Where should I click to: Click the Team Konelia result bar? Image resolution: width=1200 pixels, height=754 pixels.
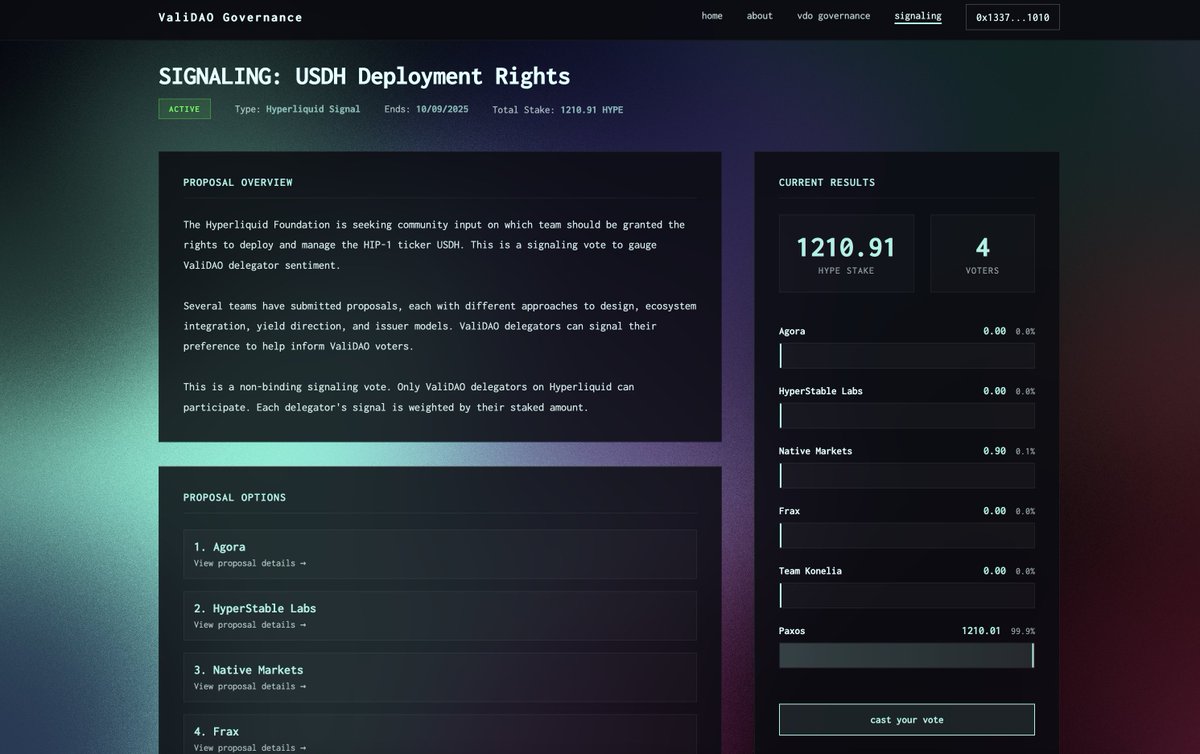906,596
